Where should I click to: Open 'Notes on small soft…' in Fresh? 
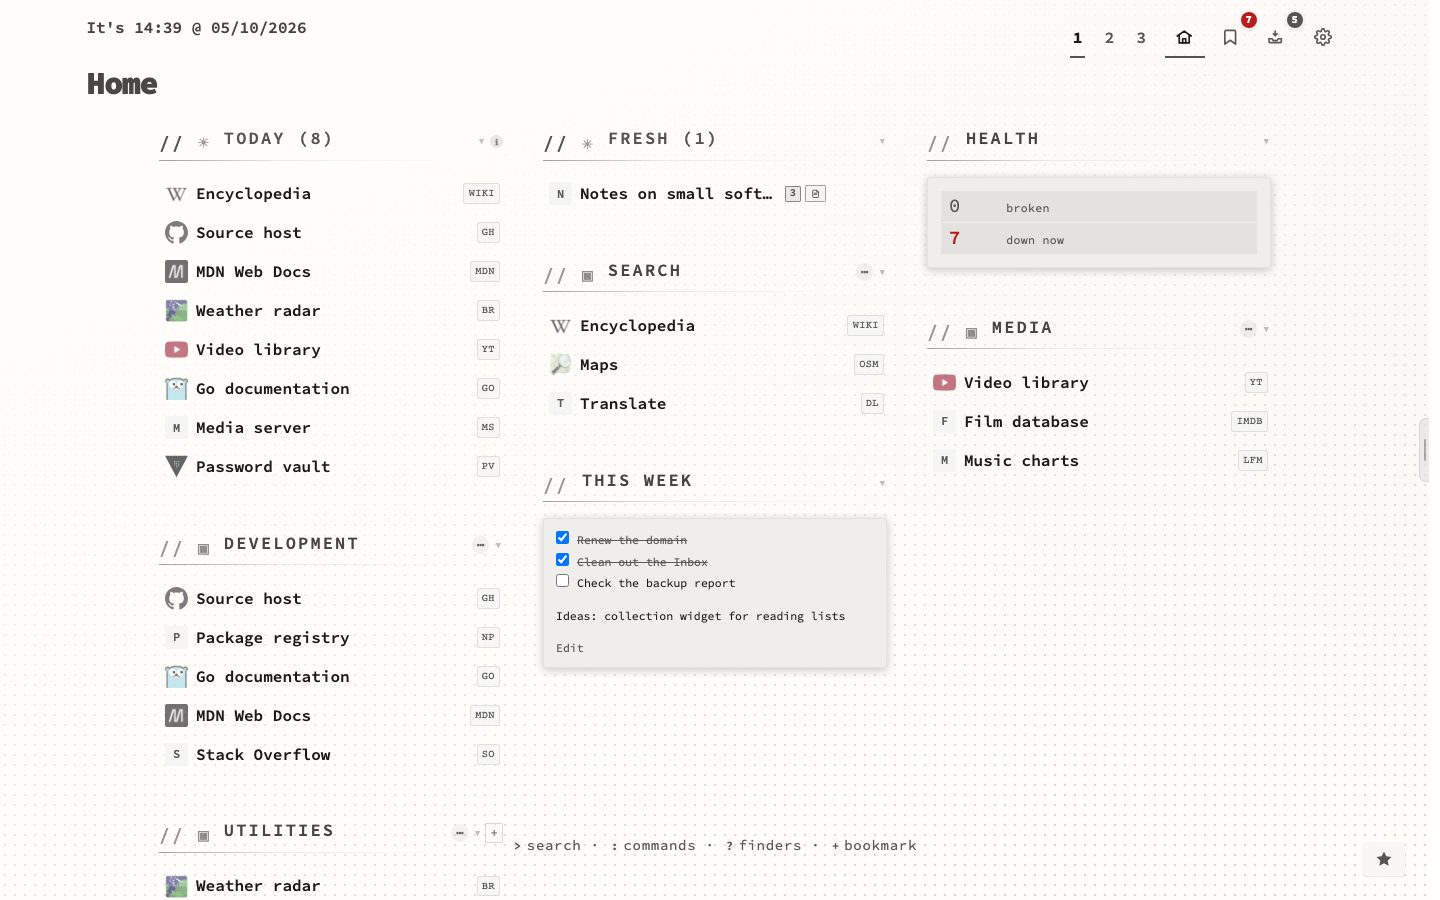click(676, 194)
